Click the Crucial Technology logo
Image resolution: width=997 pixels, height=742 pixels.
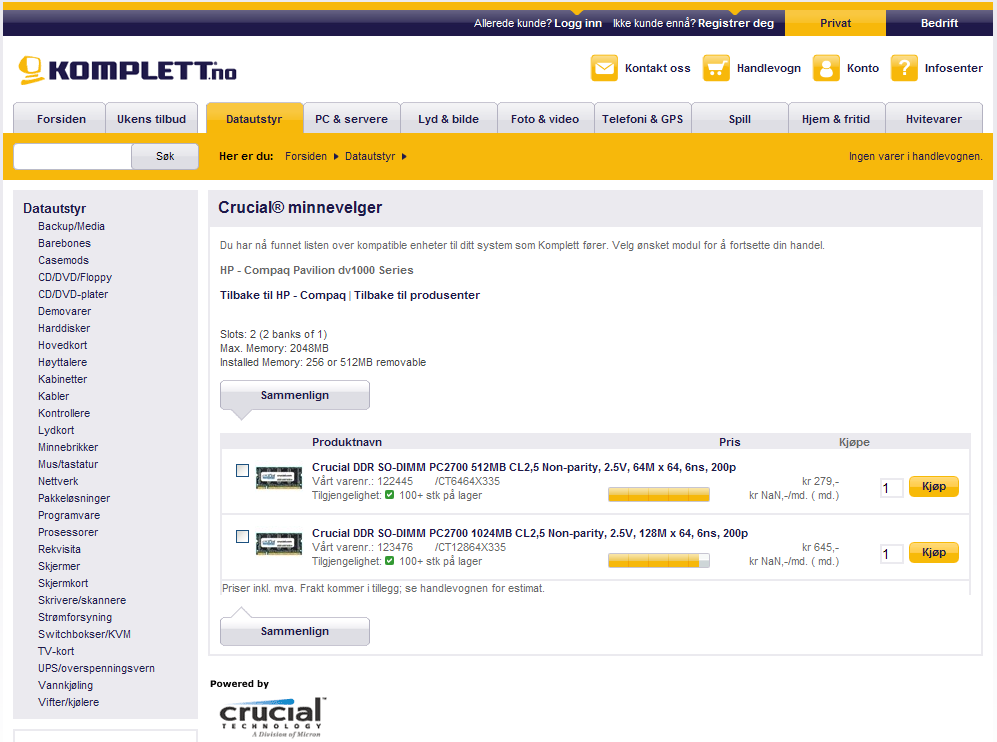[273, 717]
